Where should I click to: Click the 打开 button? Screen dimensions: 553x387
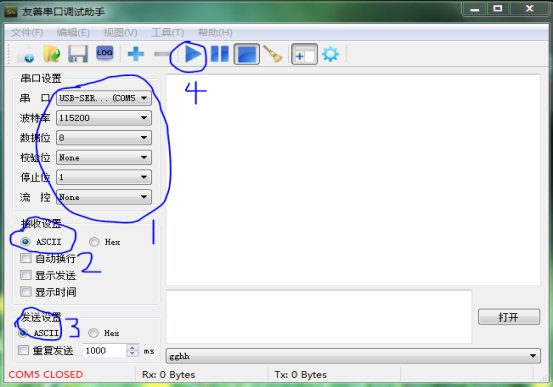(509, 317)
